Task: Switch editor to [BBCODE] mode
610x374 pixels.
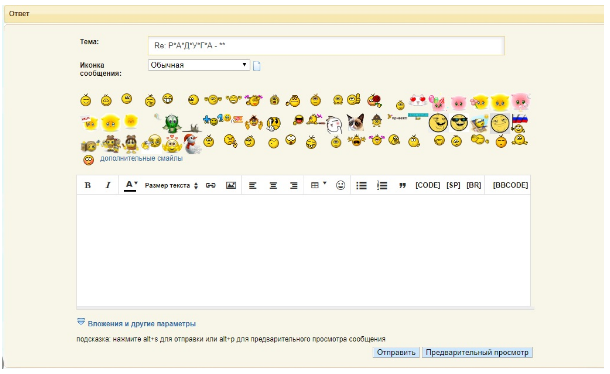Action: [510, 185]
